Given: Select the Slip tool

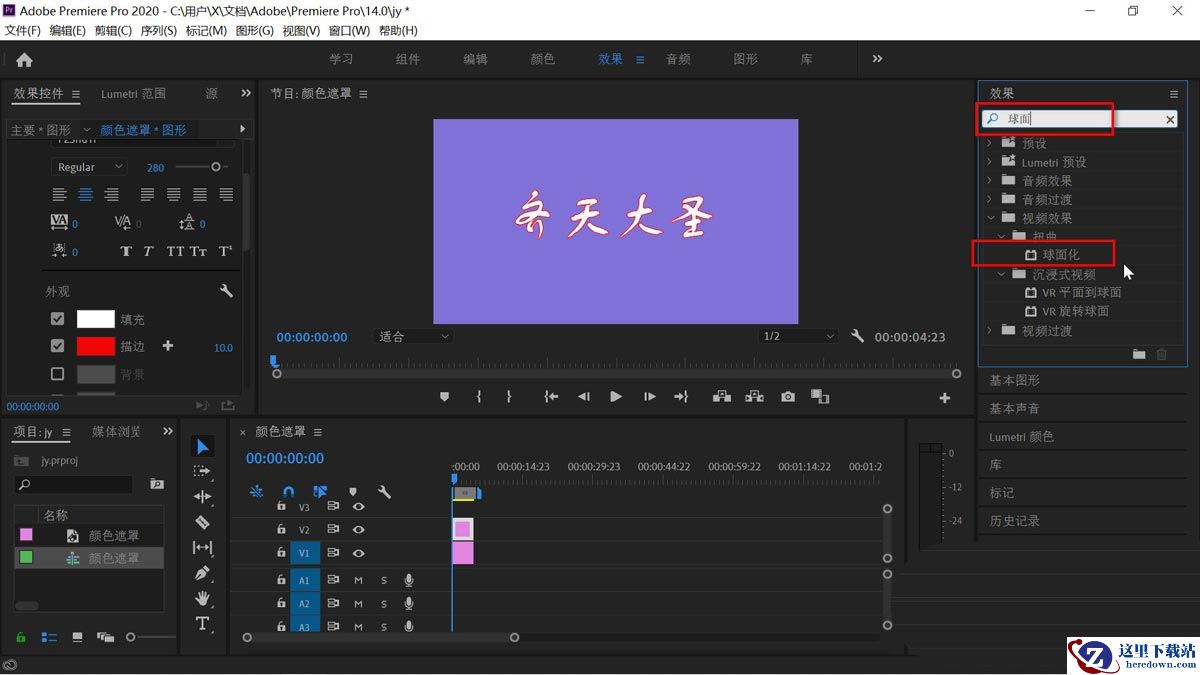Looking at the screenshot, I should (202, 547).
